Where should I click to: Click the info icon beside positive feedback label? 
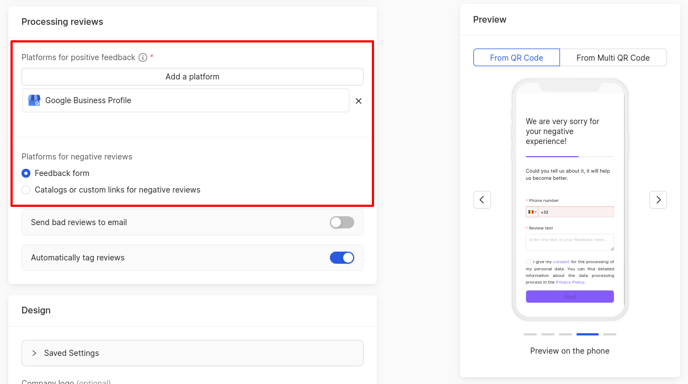tap(143, 57)
